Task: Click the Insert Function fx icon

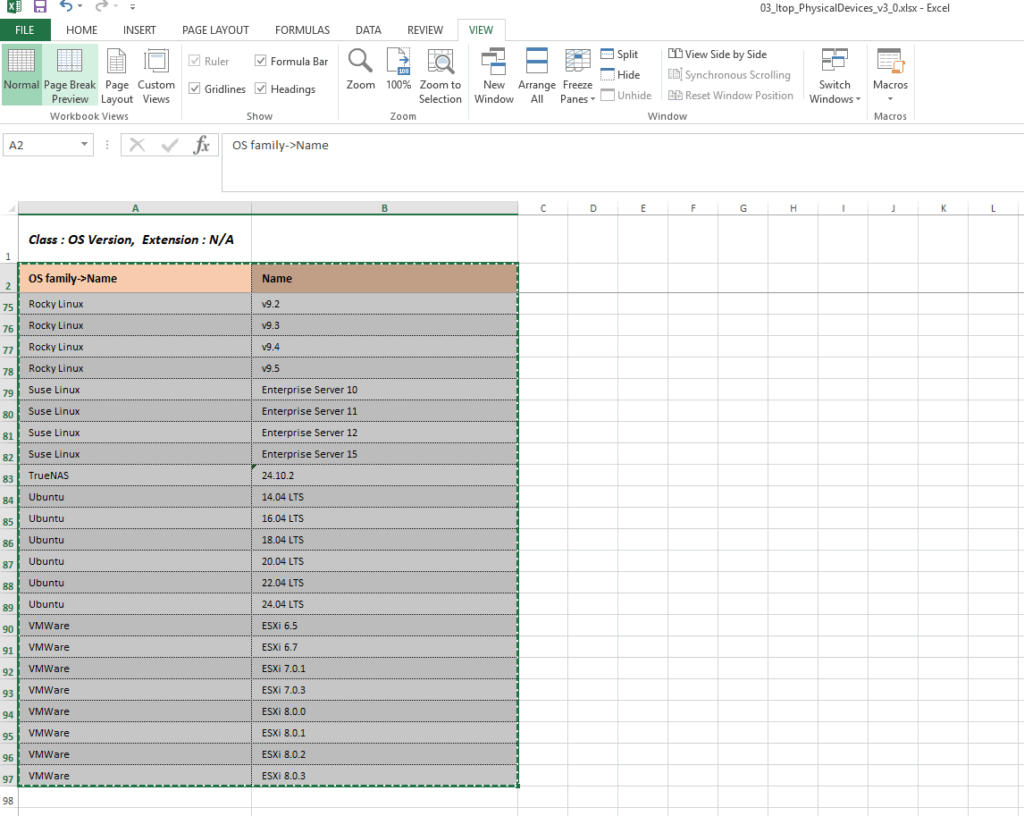Action: click(x=201, y=145)
